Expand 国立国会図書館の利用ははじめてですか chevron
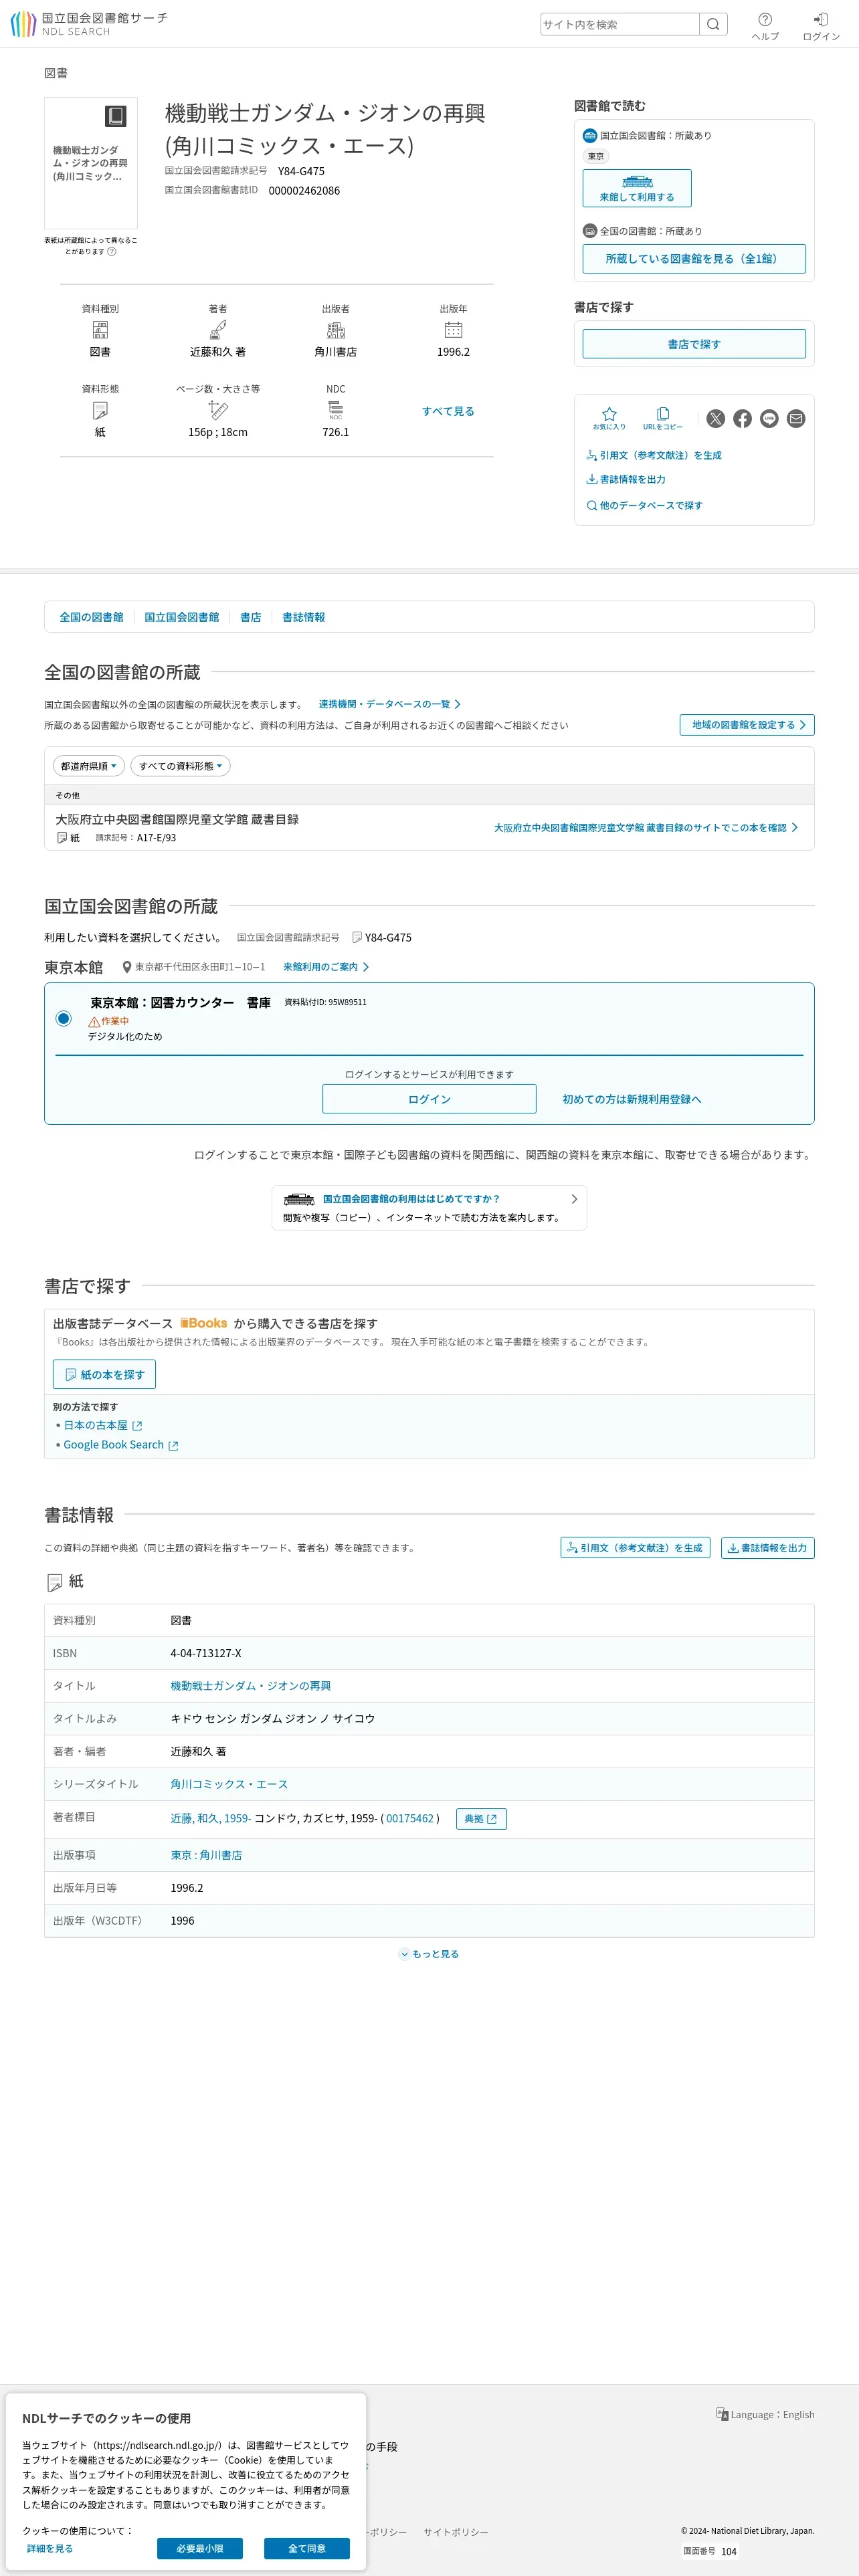Viewport: 859px width, 2576px height. pos(574,1198)
